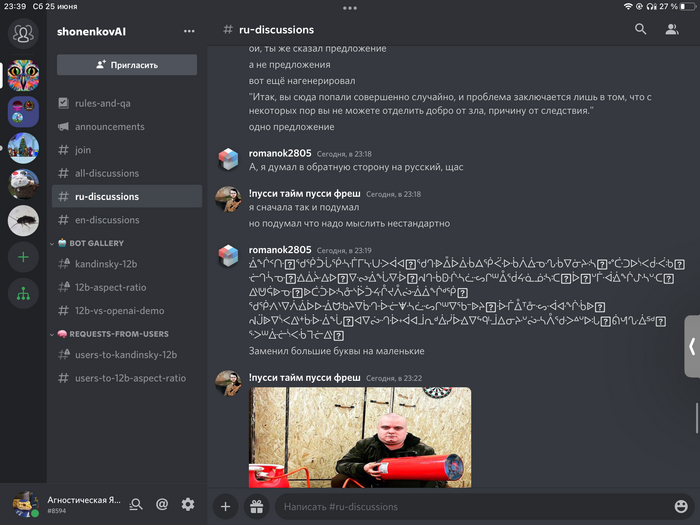The image size is (700, 525).
Task: Add a server with plus icon
Action: (x=23, y=257)
